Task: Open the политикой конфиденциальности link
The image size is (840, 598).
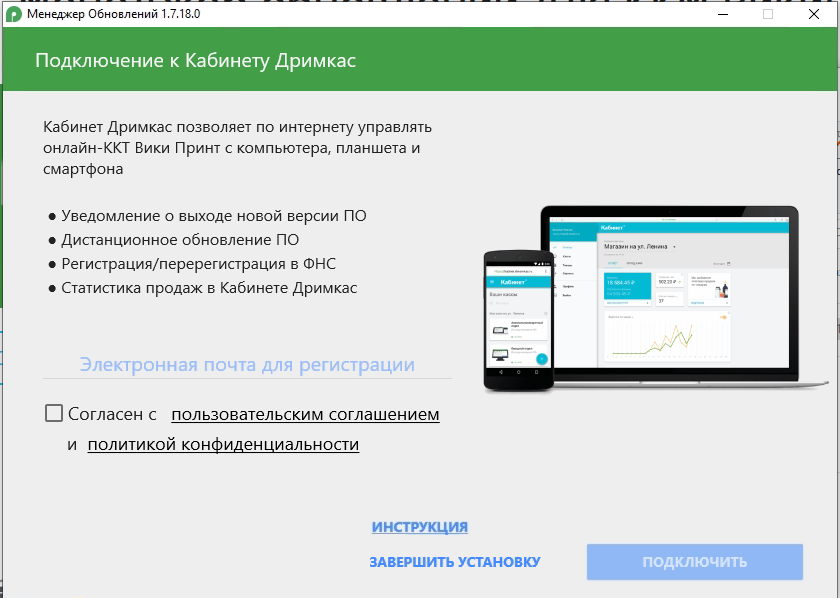Action: 223,444
